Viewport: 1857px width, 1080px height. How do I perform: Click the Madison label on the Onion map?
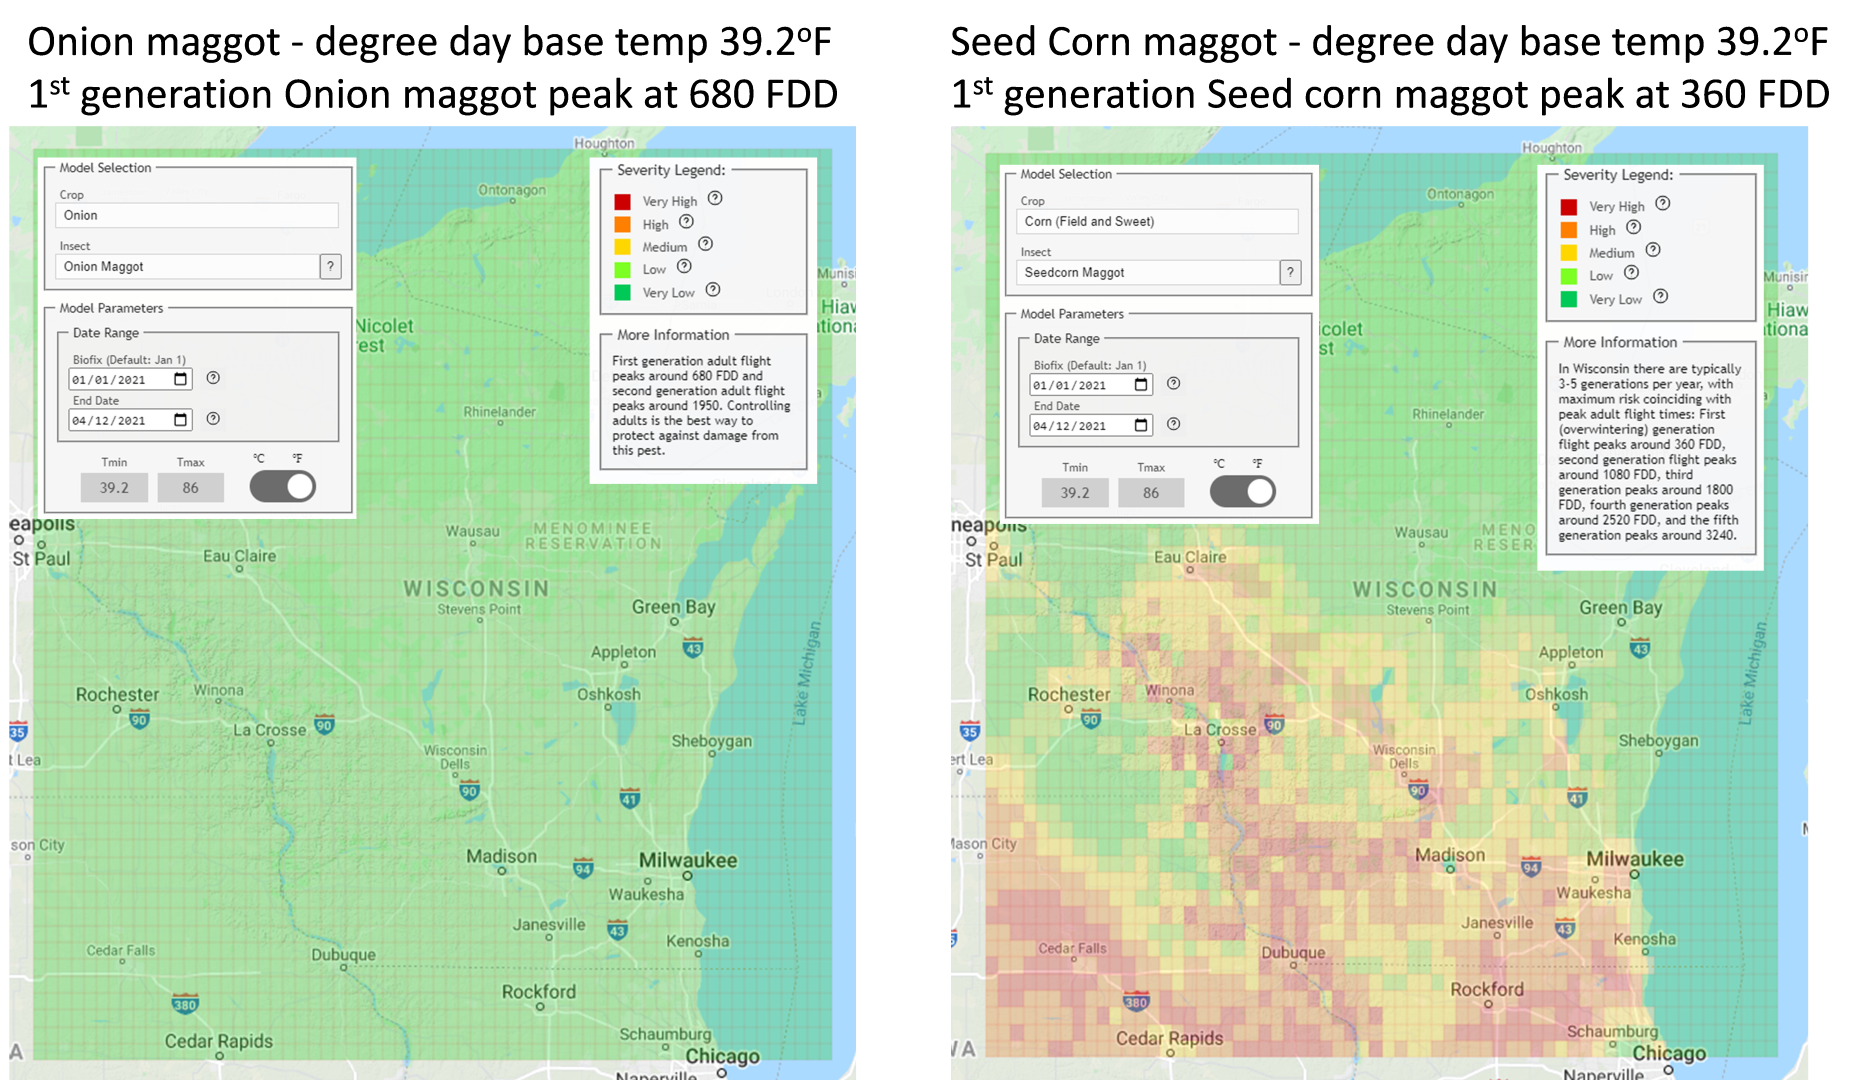pos(501,856)
